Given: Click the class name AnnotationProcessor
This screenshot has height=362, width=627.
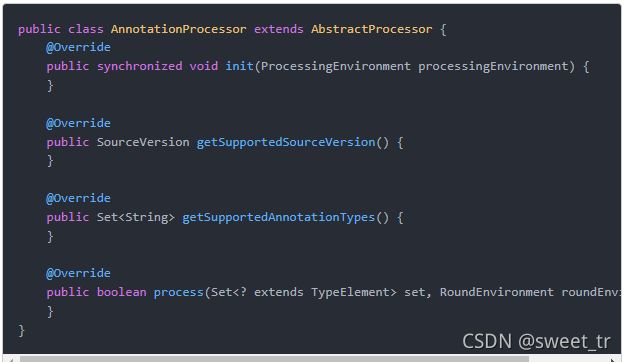Looking at the screenshot, I should (178, 29).
